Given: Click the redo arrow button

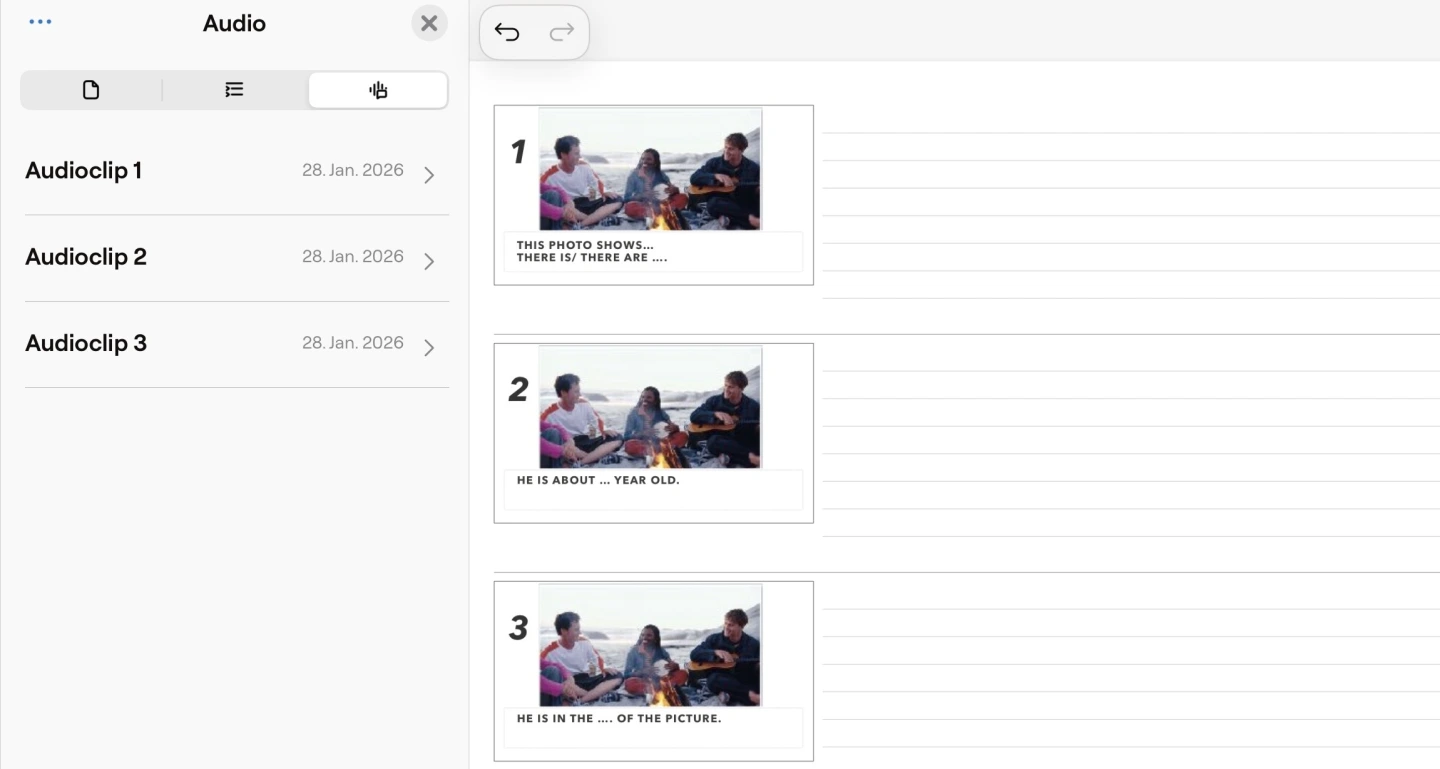Looking at the screenshot, I should click(x=562, y=33).
